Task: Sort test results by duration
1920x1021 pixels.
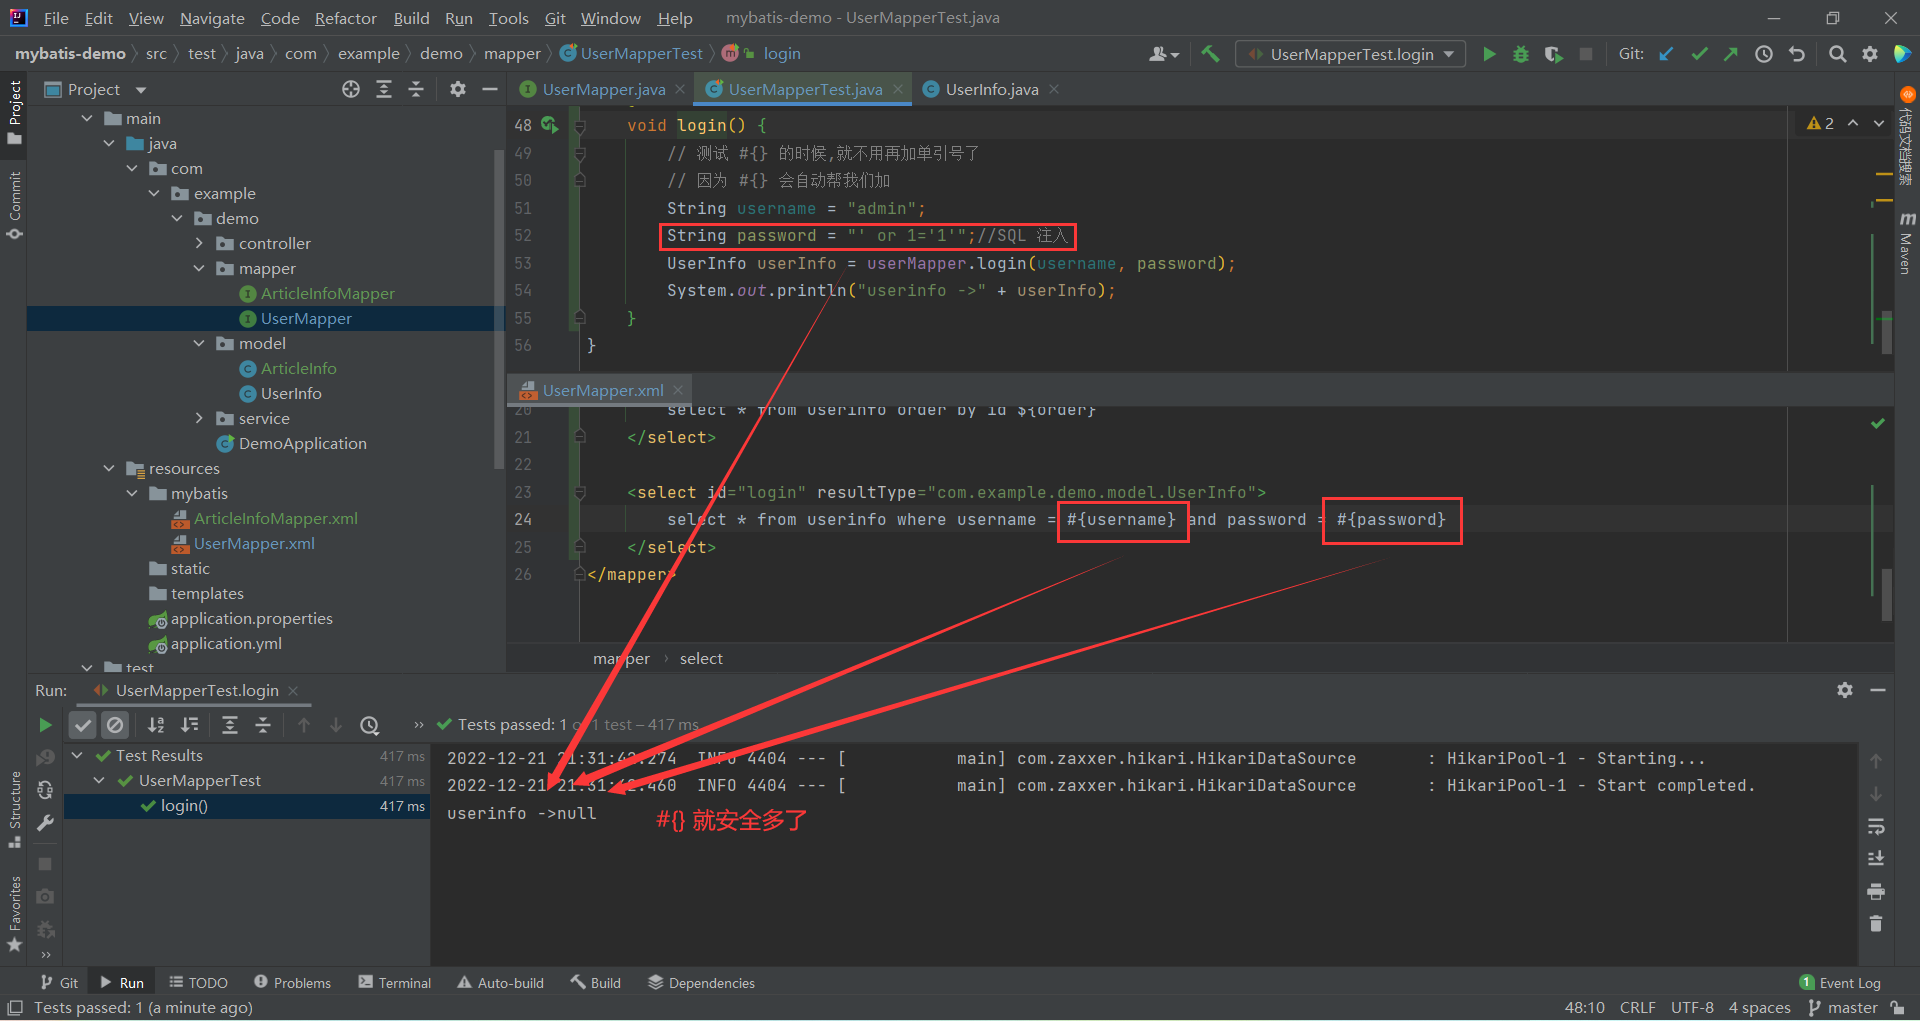Action: pos(189,725)
